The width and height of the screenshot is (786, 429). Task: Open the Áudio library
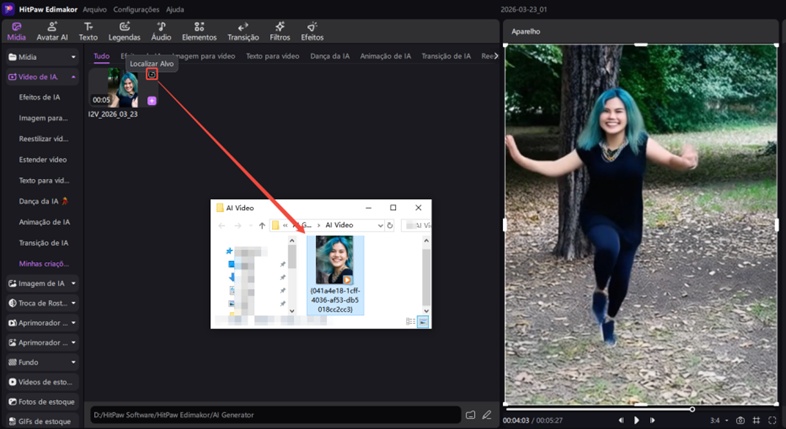click(161, 31)
